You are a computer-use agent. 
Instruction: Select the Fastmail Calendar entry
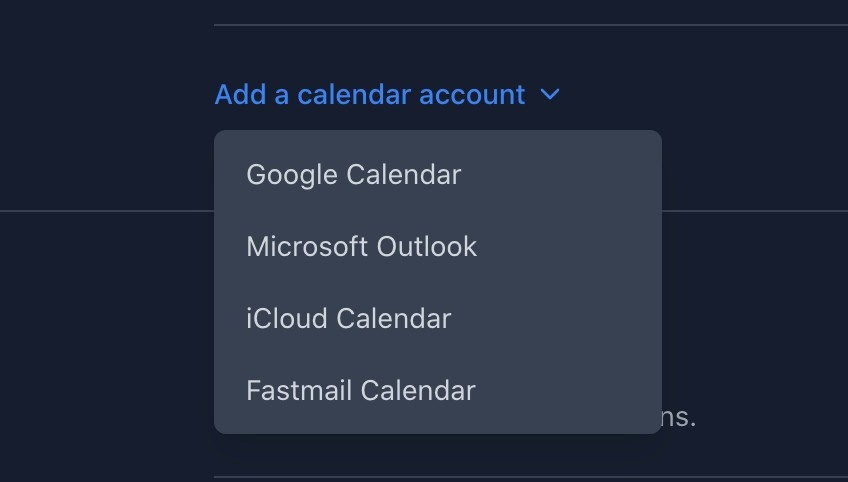tap(360, 390)
